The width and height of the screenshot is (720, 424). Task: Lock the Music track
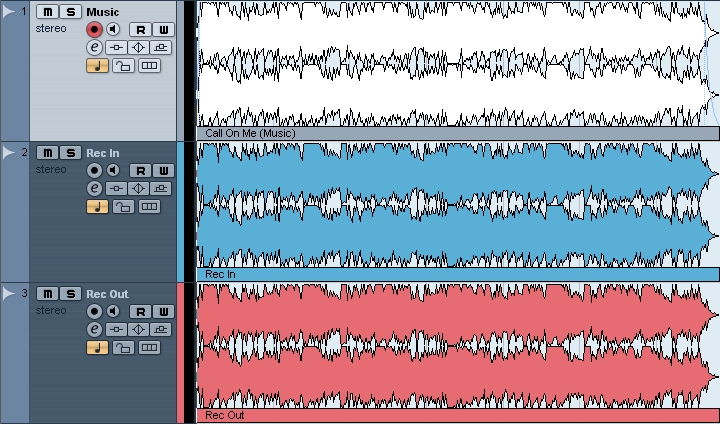[x=123, y=66]
